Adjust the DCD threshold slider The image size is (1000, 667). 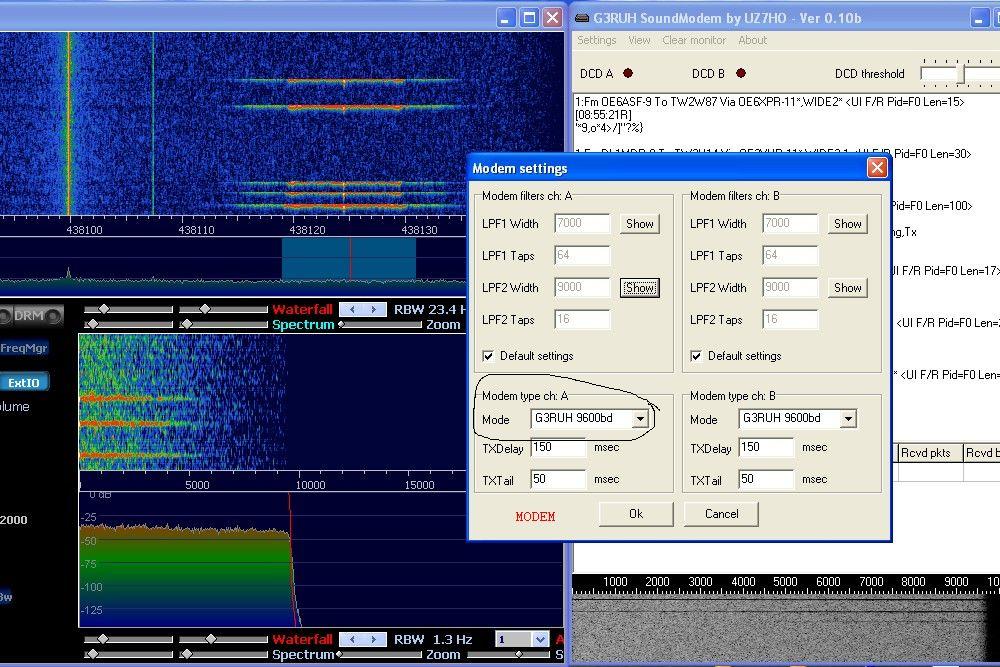(x=962, y=73)
